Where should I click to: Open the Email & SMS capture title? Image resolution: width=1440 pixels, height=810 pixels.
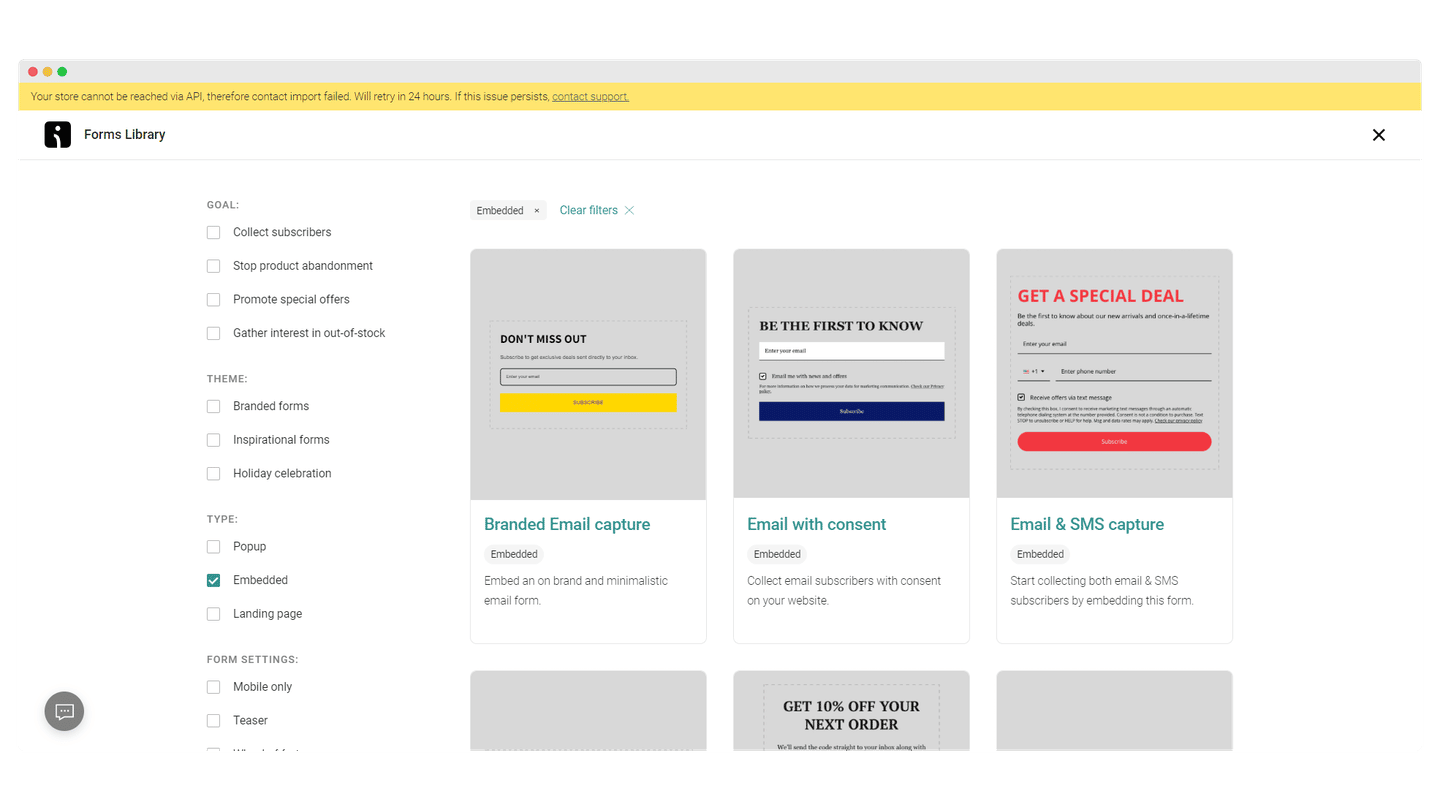(x=1087, y=524)
